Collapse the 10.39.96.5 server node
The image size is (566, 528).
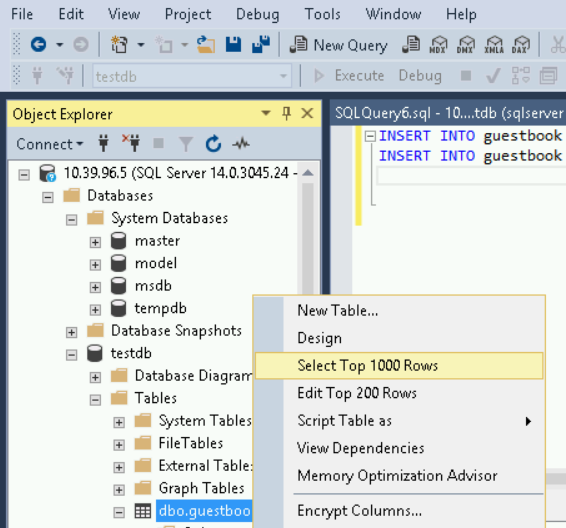(x=24, y=175)
